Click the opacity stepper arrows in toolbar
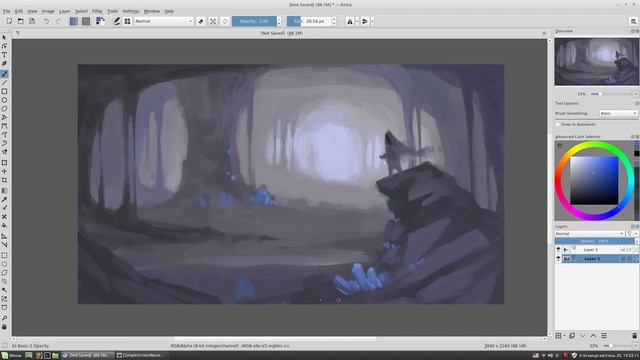640x360 pixels. 279,21
